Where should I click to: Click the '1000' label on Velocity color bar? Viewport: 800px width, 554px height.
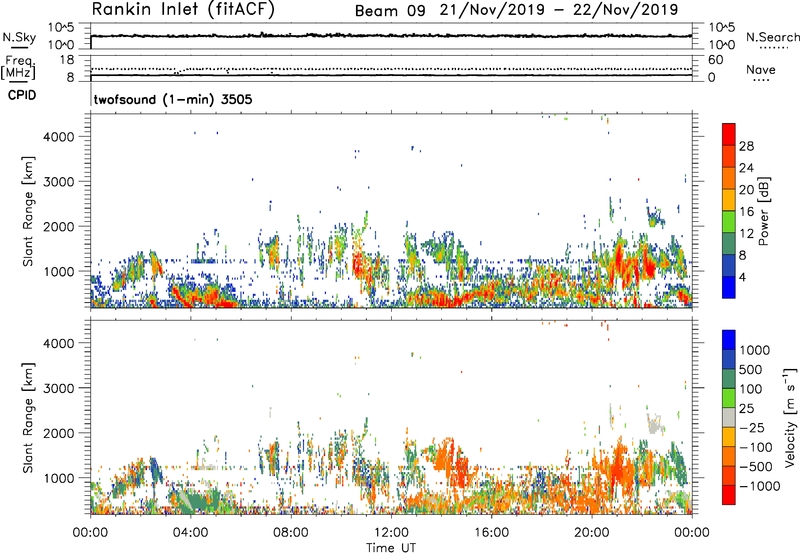pyautogui.click(x=754, y=350)
